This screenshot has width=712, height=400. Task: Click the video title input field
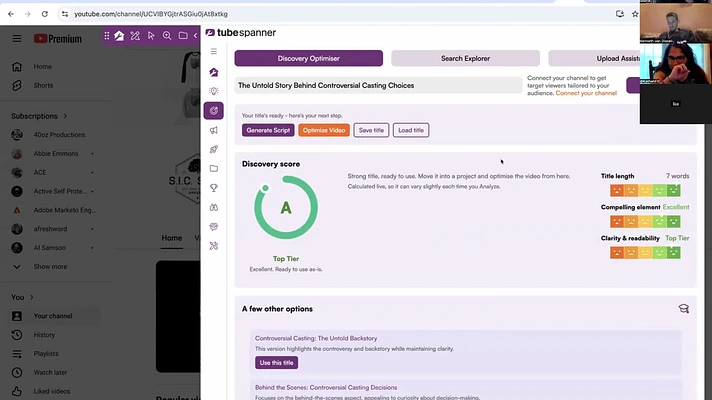378,85
